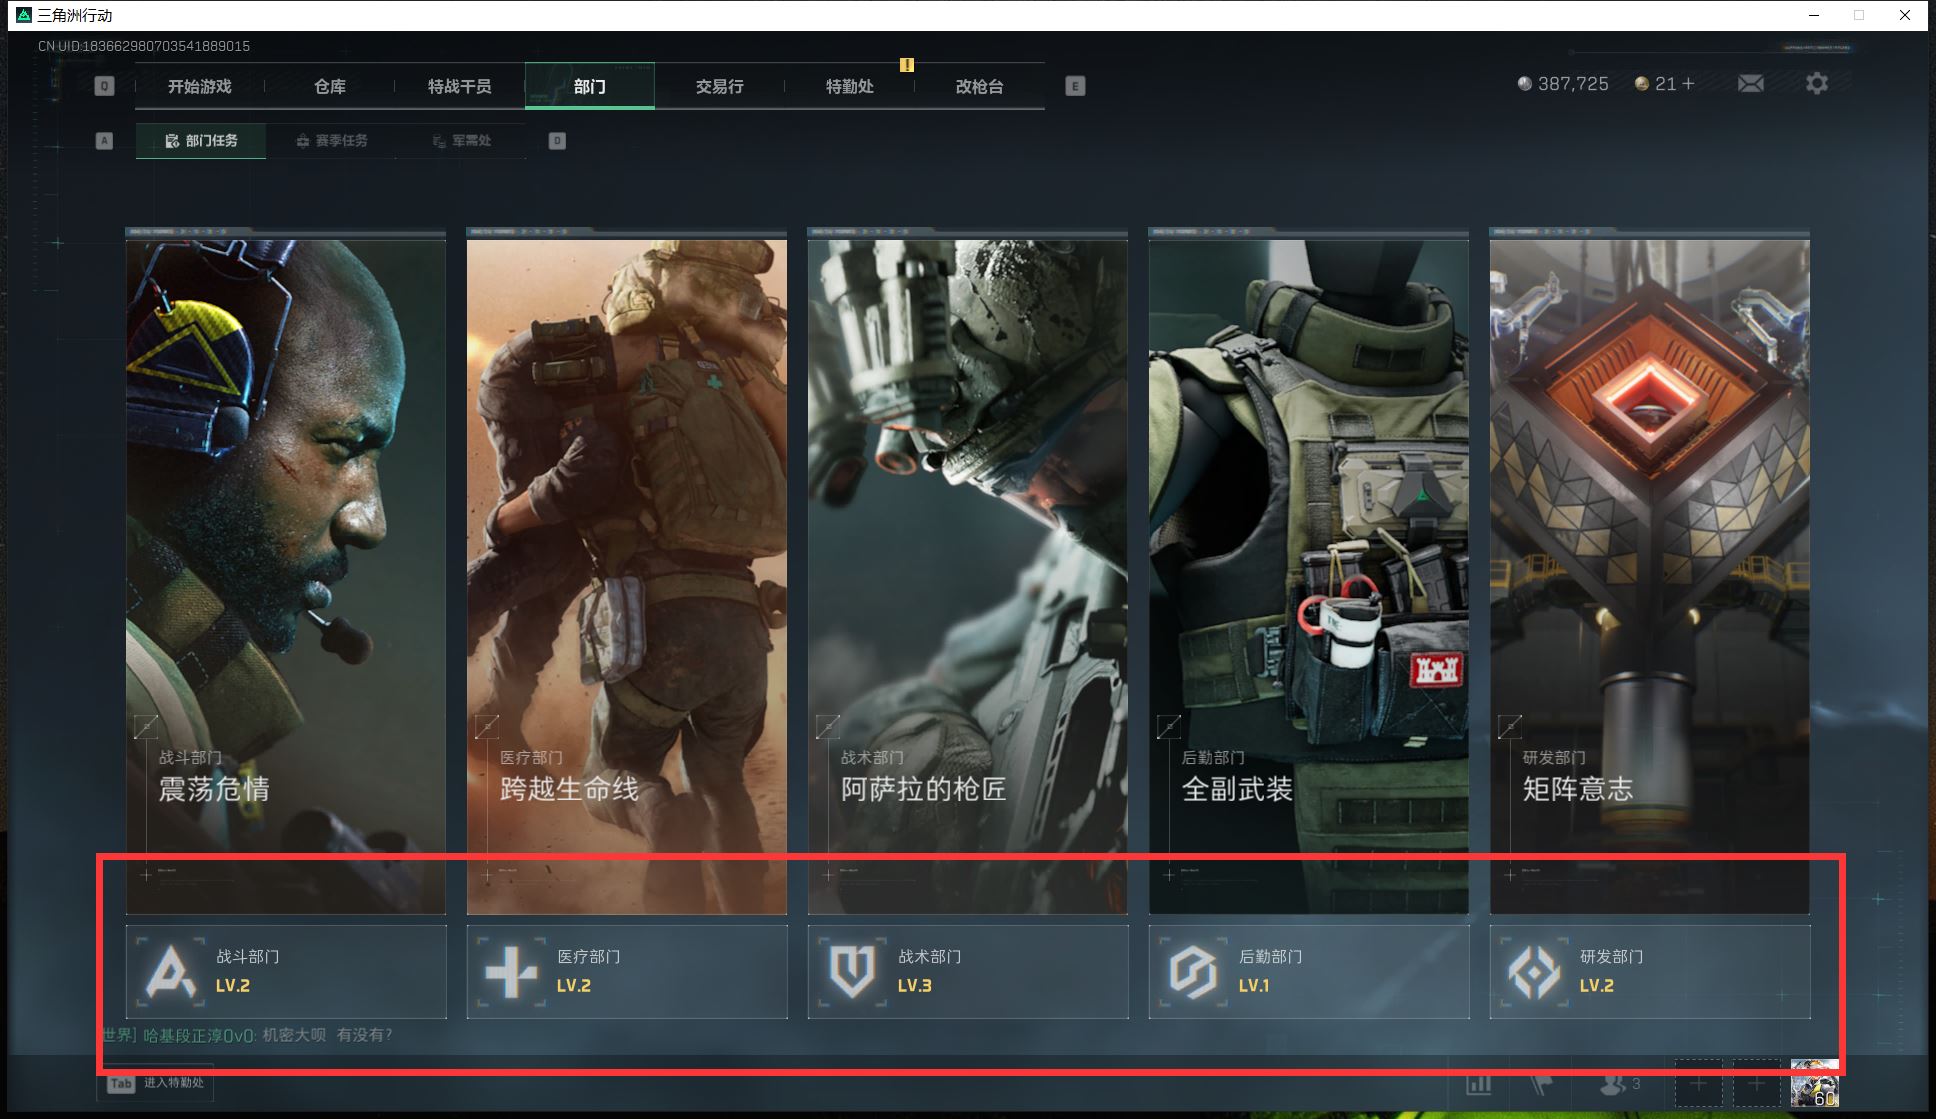Open the 震荡危情 mission card
The image size is (1936, 1119).
pos(286,575)
